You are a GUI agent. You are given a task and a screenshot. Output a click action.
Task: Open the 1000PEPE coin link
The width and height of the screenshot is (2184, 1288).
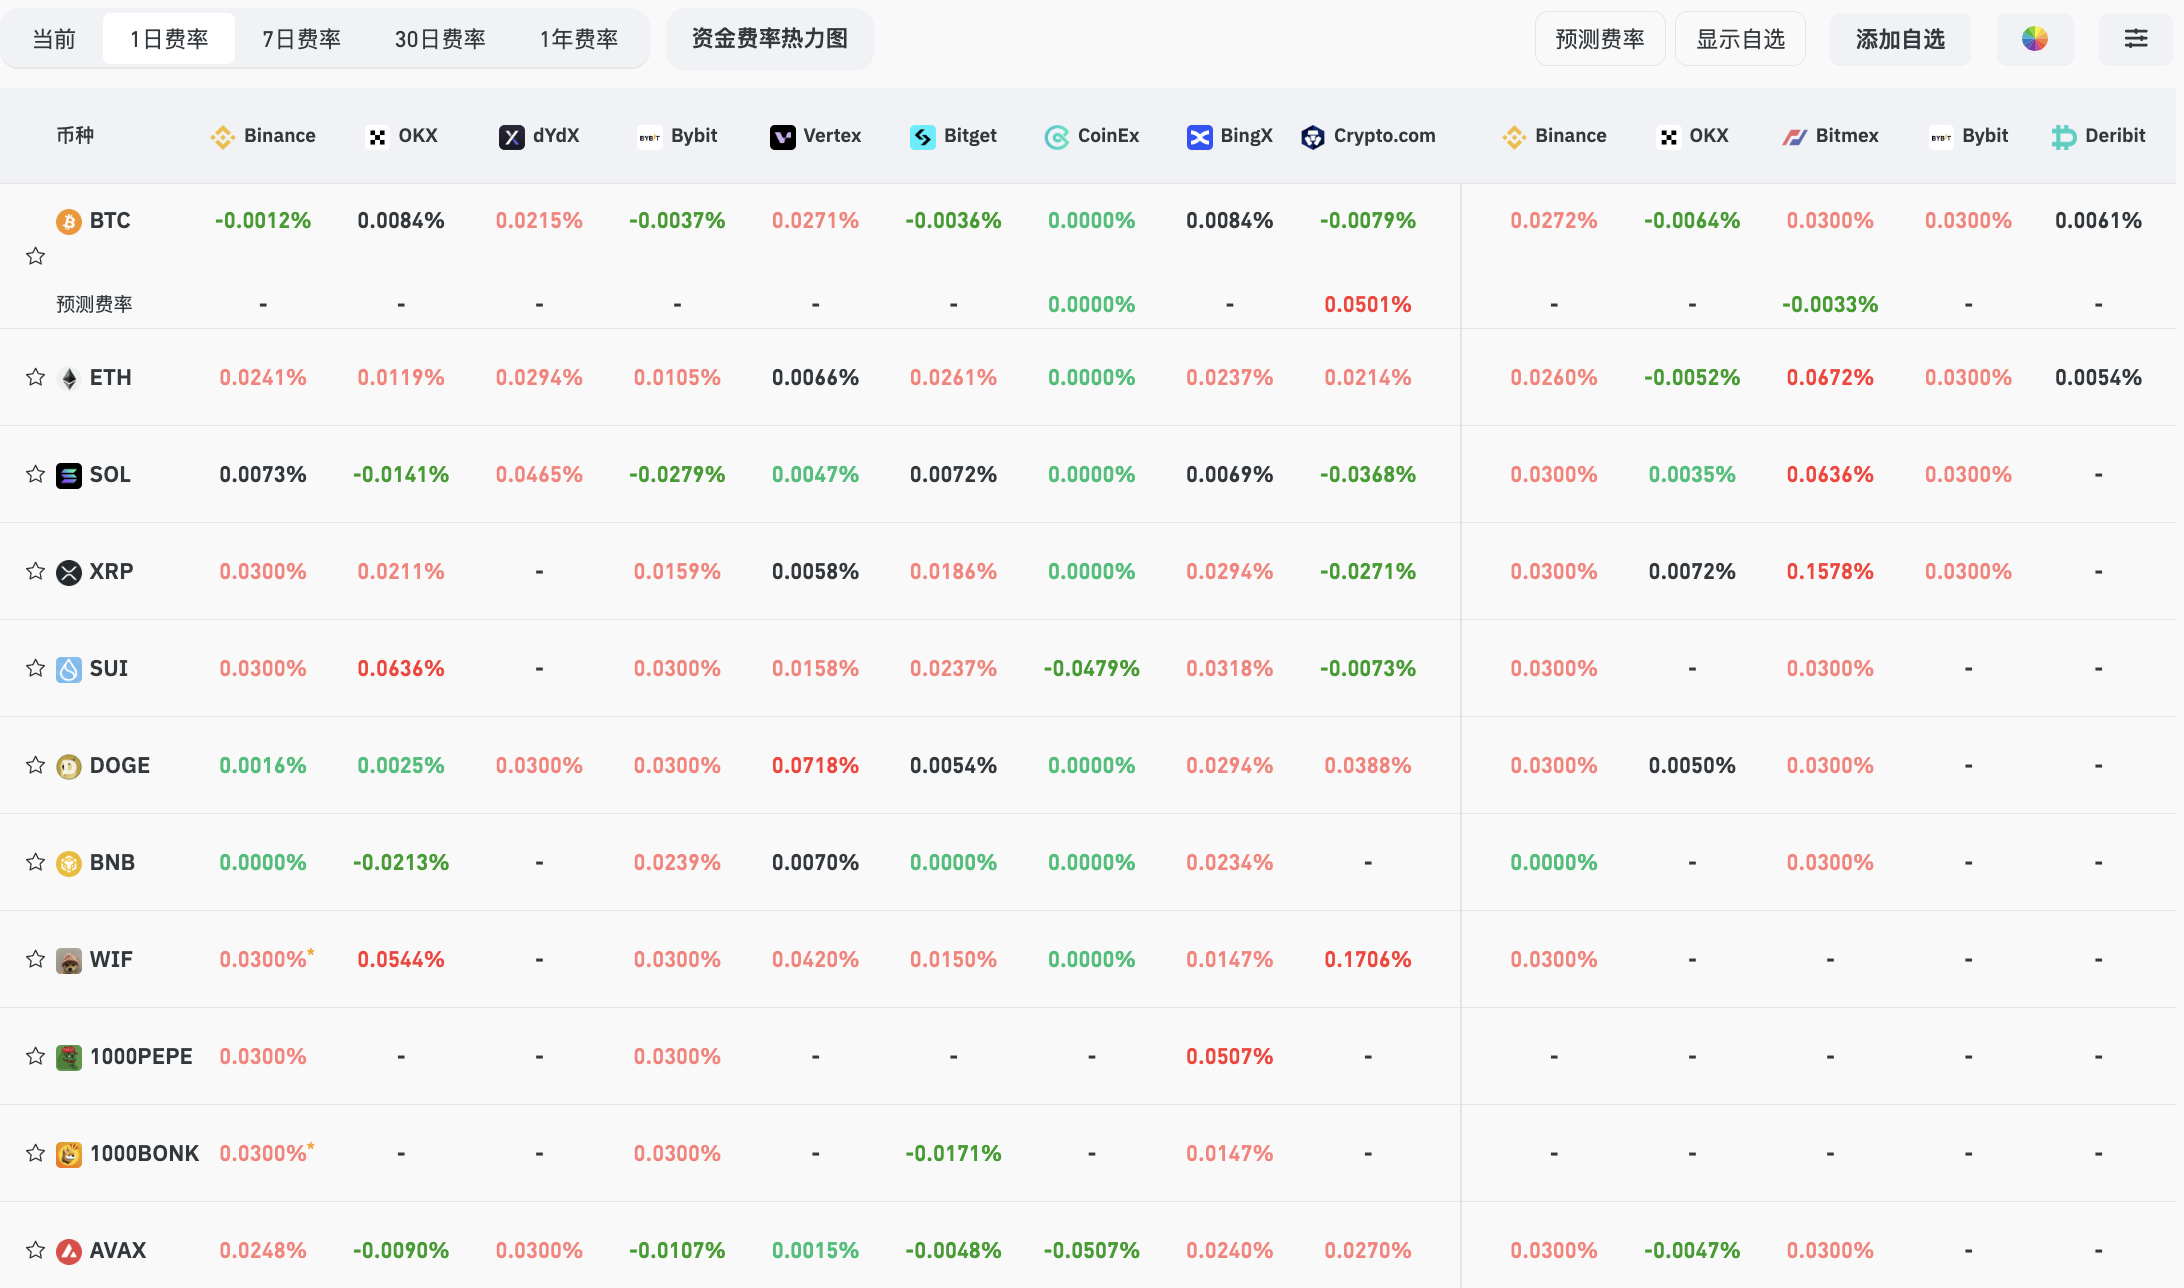pyautogui.click(x=140, y=1057)
